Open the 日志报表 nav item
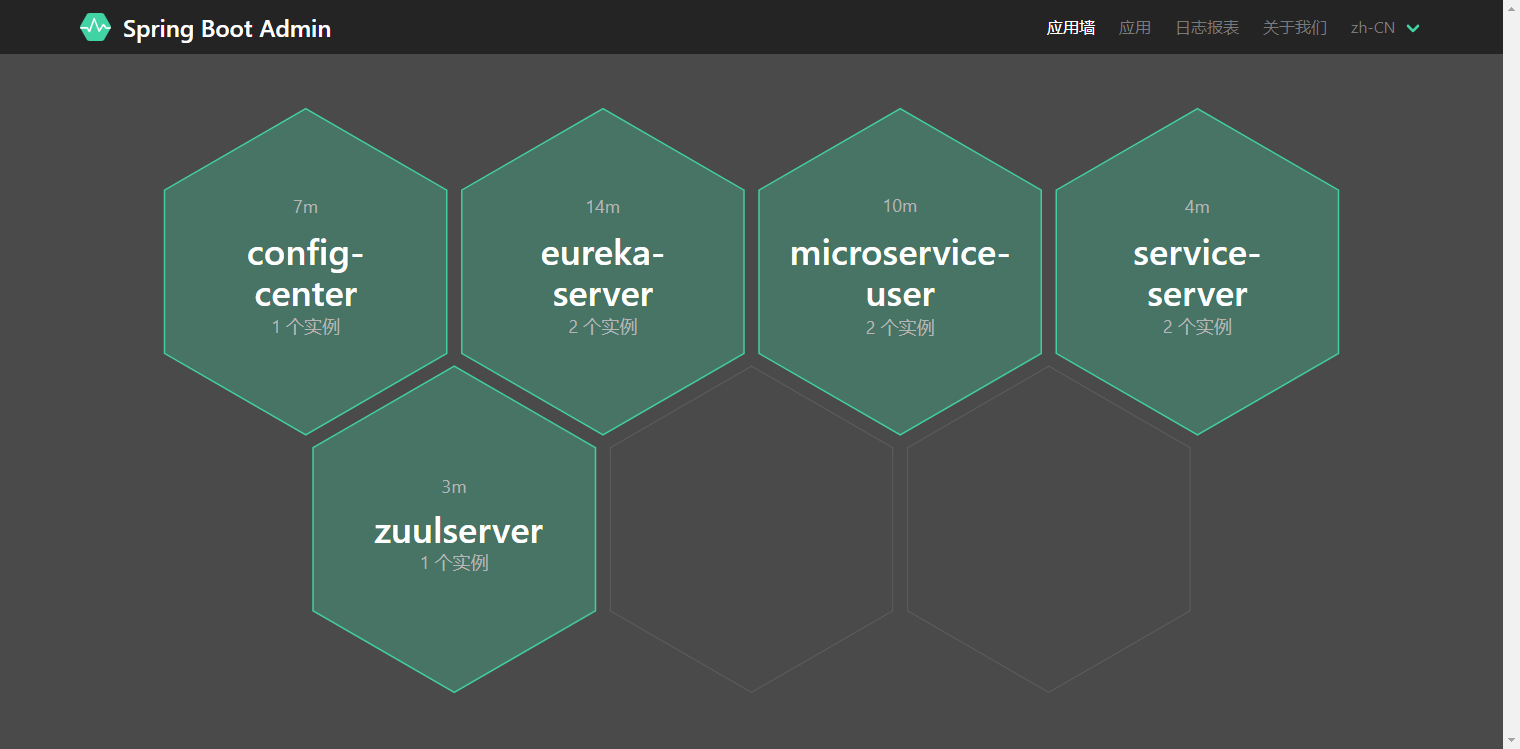 point(1207,28)
